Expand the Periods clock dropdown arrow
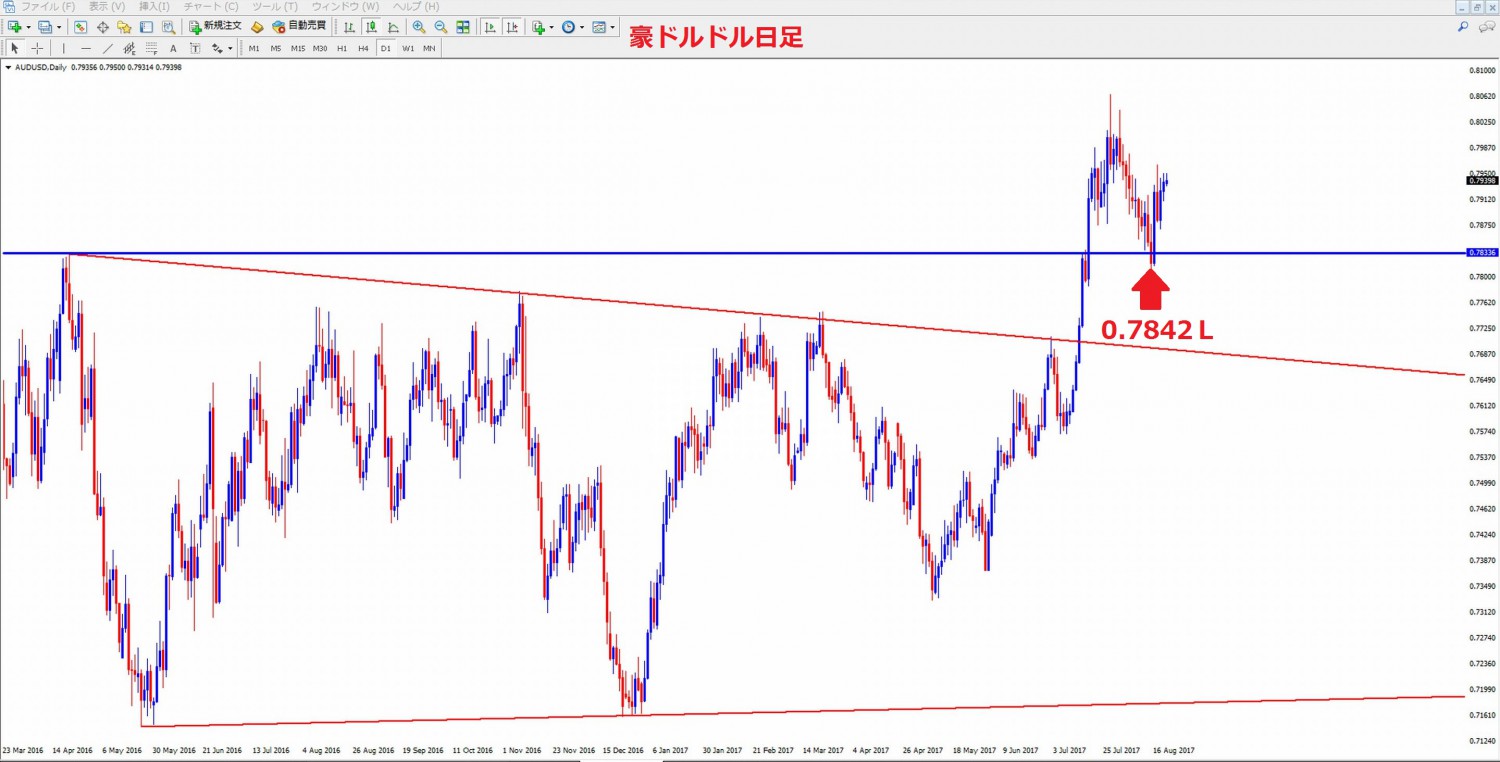This screenshot has width=1500, height=762. tap(582, 27)
